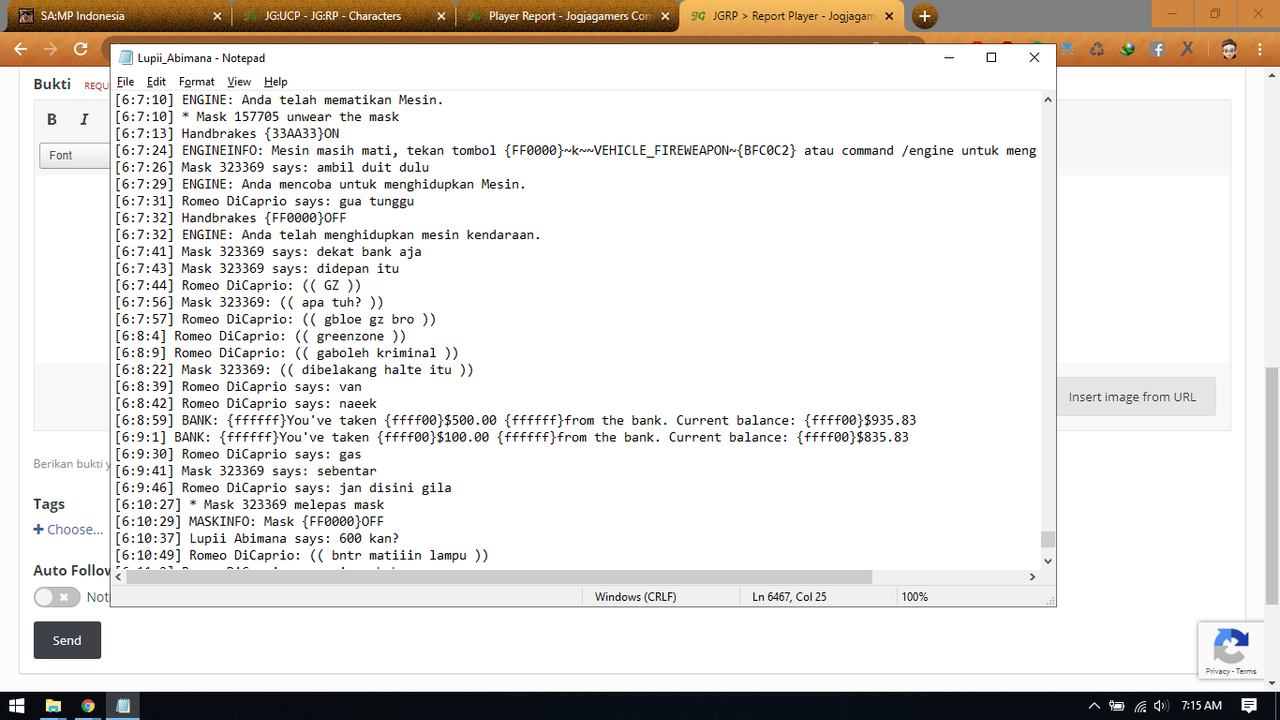
Task: Open the Chrome profile avatar
Action: click(x=1229, y=49)
